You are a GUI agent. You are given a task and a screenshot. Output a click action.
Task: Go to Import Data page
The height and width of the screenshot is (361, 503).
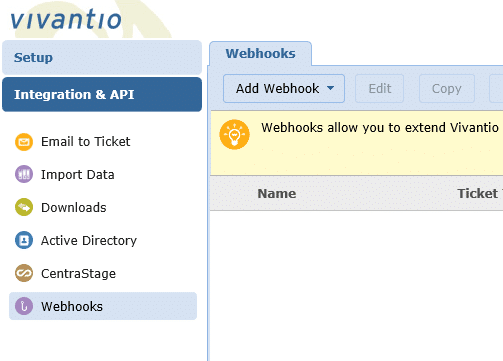[78, 175]
